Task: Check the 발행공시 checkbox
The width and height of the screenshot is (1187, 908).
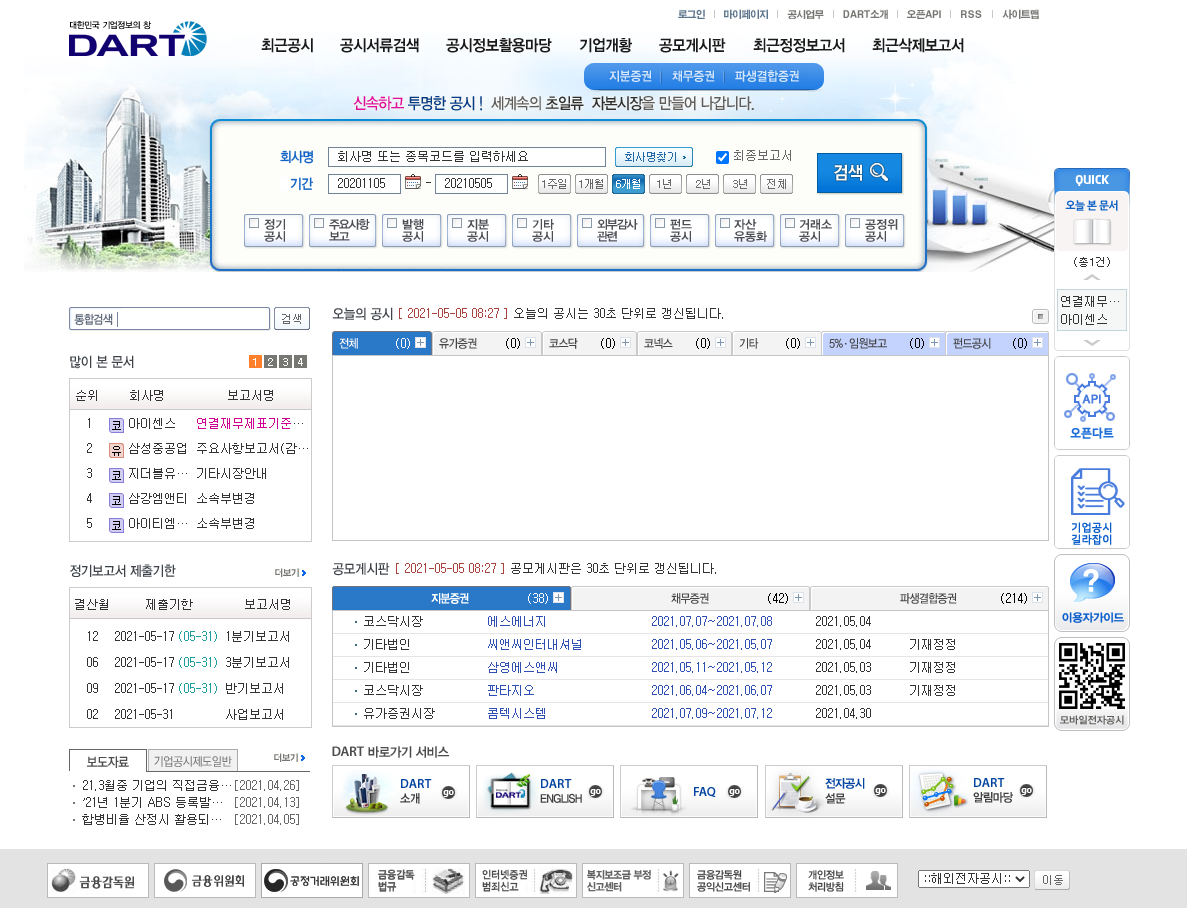Action: click(392, 223)
